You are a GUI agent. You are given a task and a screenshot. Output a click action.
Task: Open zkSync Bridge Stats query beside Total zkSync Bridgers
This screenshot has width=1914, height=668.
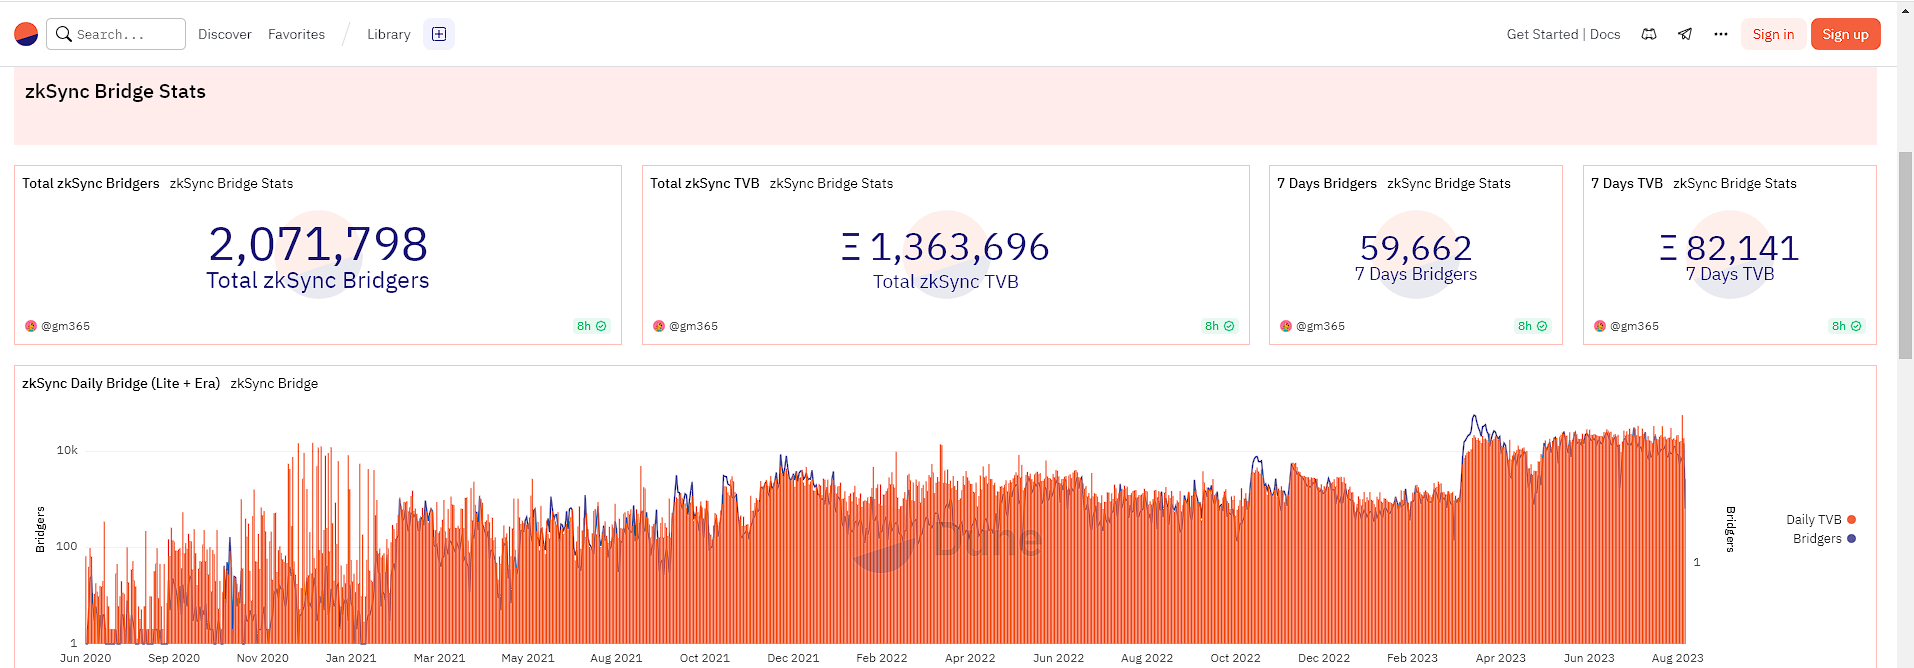tap(231, 183)
